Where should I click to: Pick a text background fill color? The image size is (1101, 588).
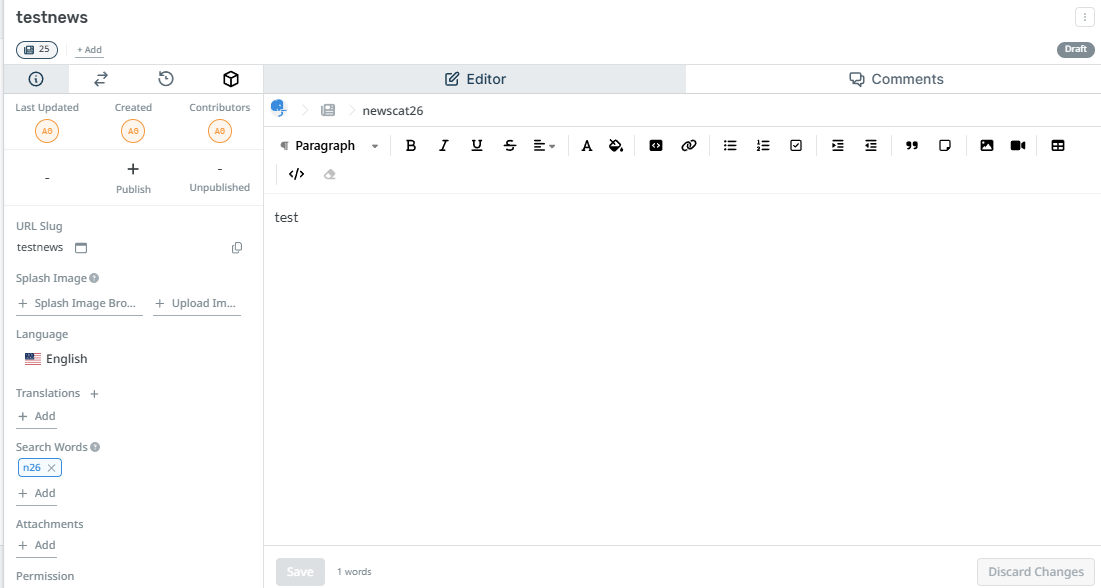(616, 146)
